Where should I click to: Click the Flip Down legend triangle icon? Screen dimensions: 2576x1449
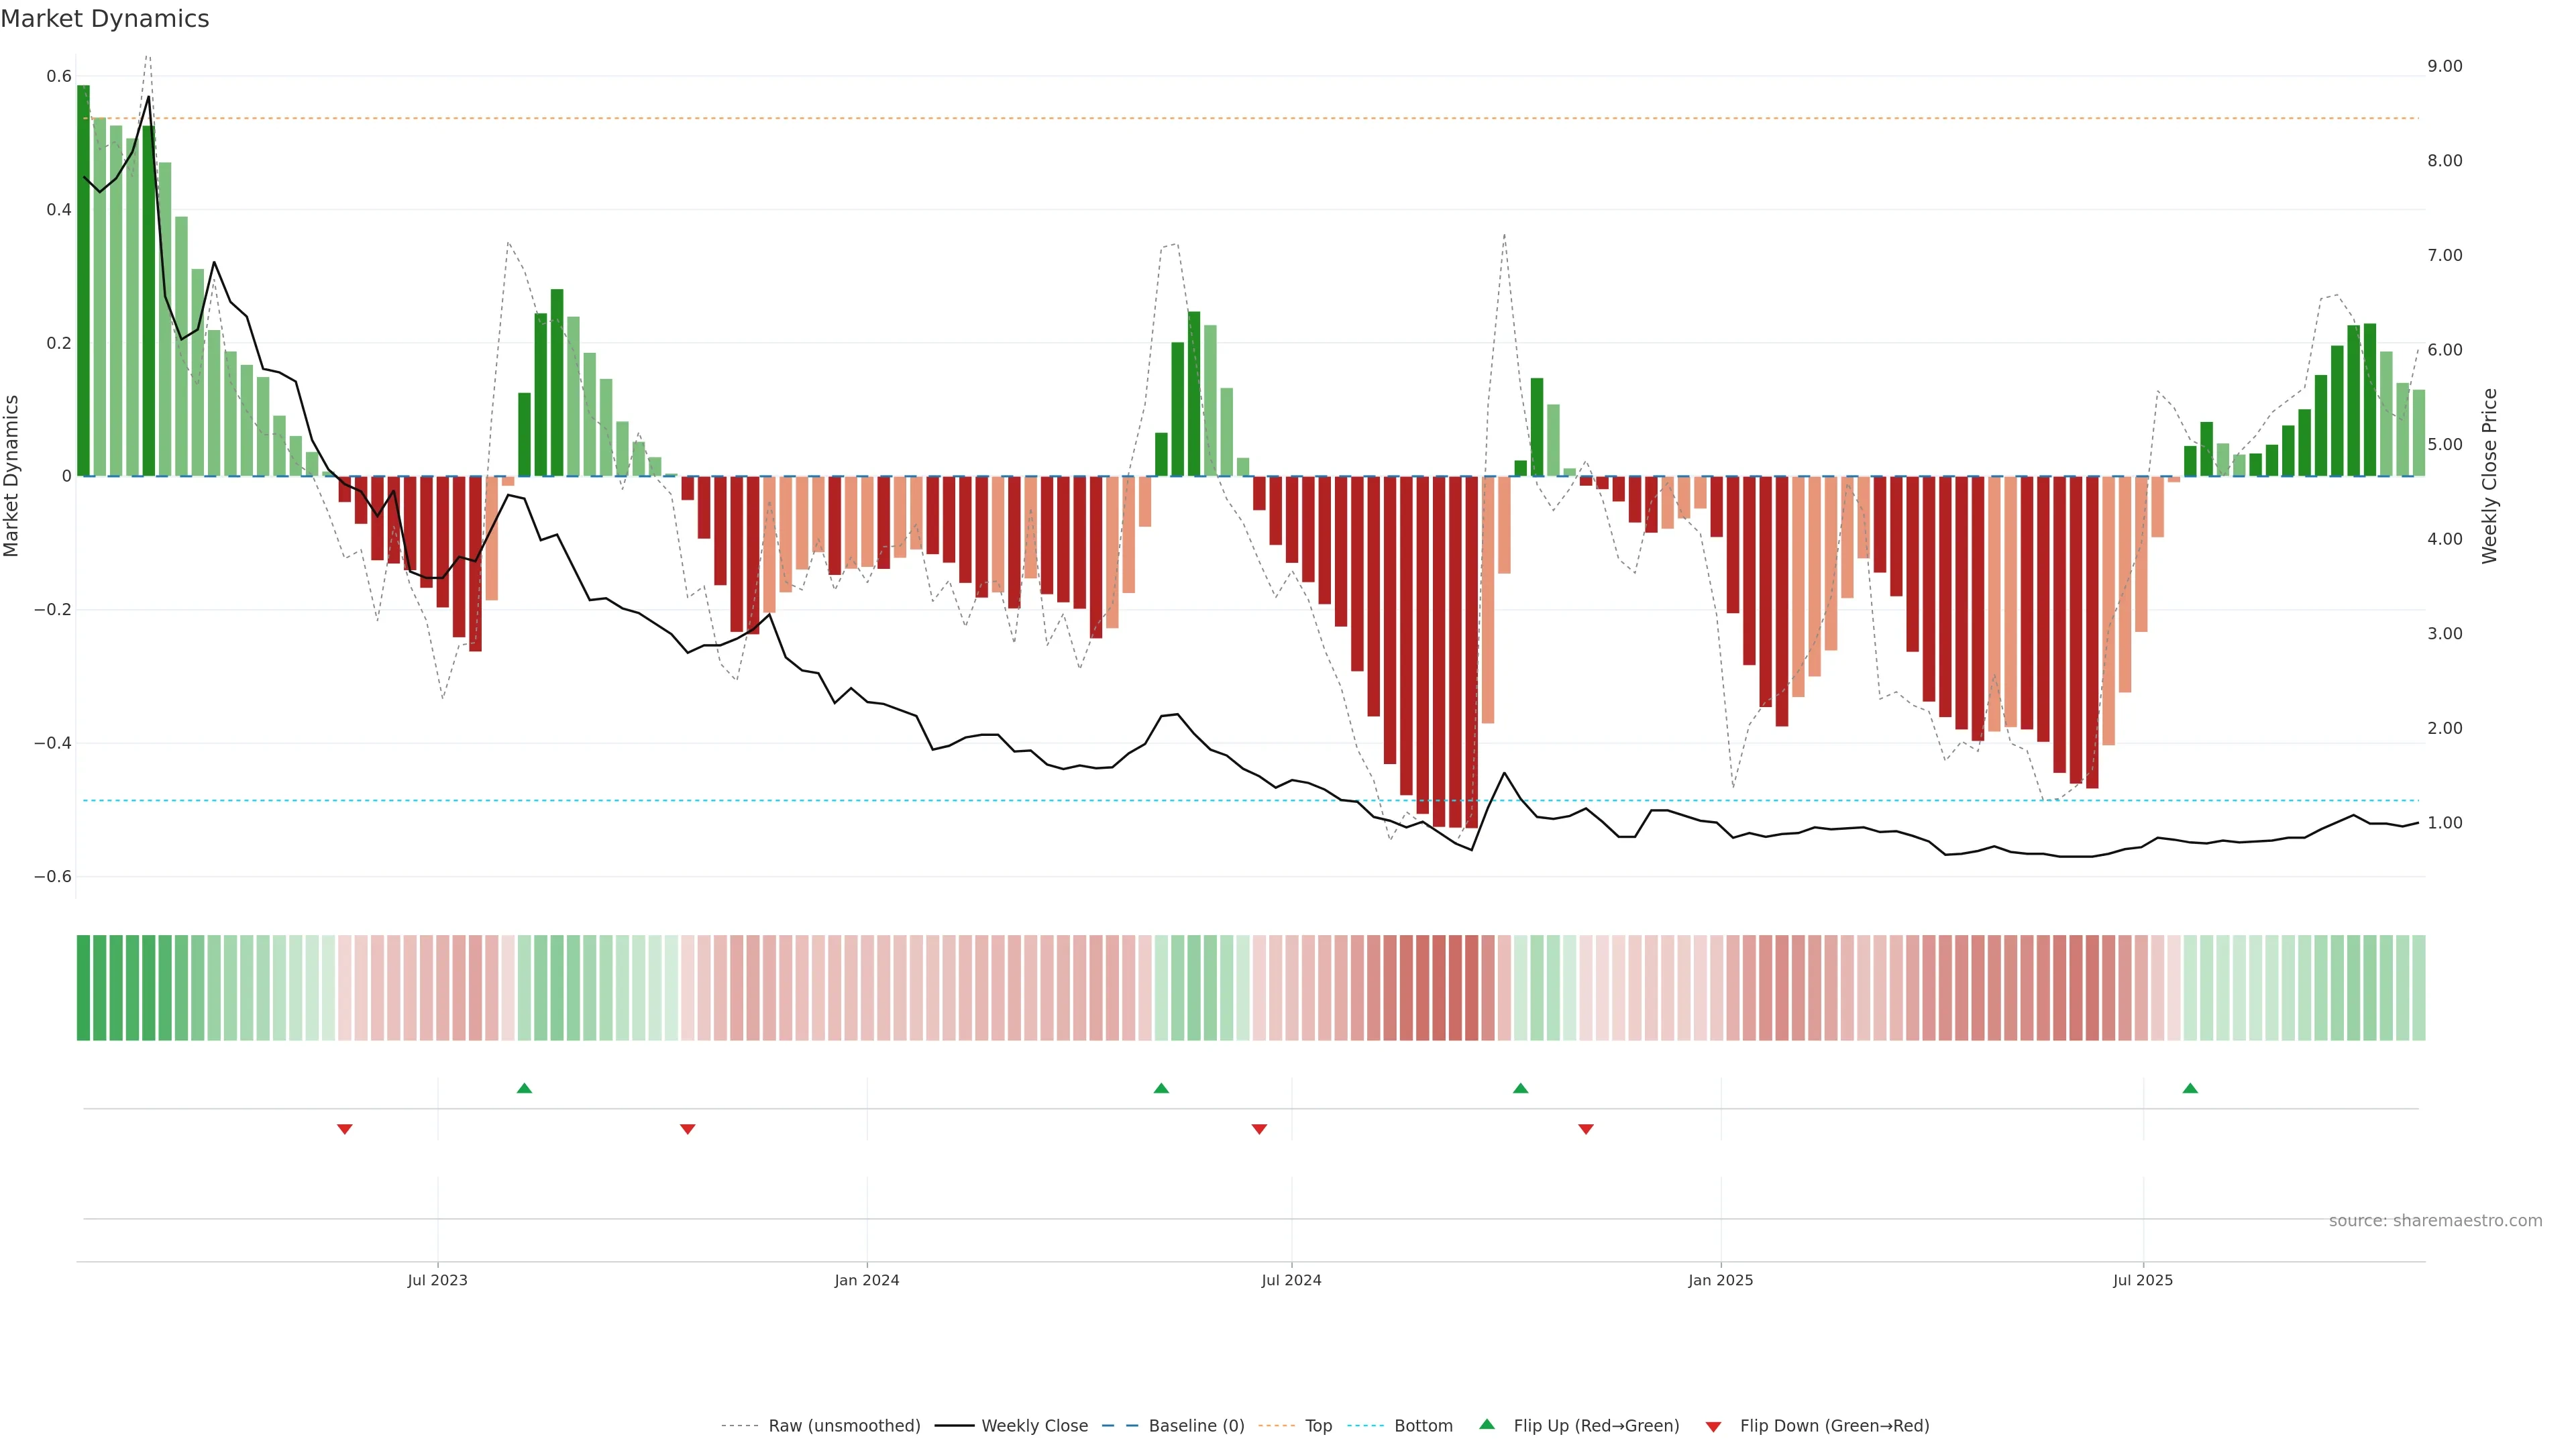(1713, 1426)
